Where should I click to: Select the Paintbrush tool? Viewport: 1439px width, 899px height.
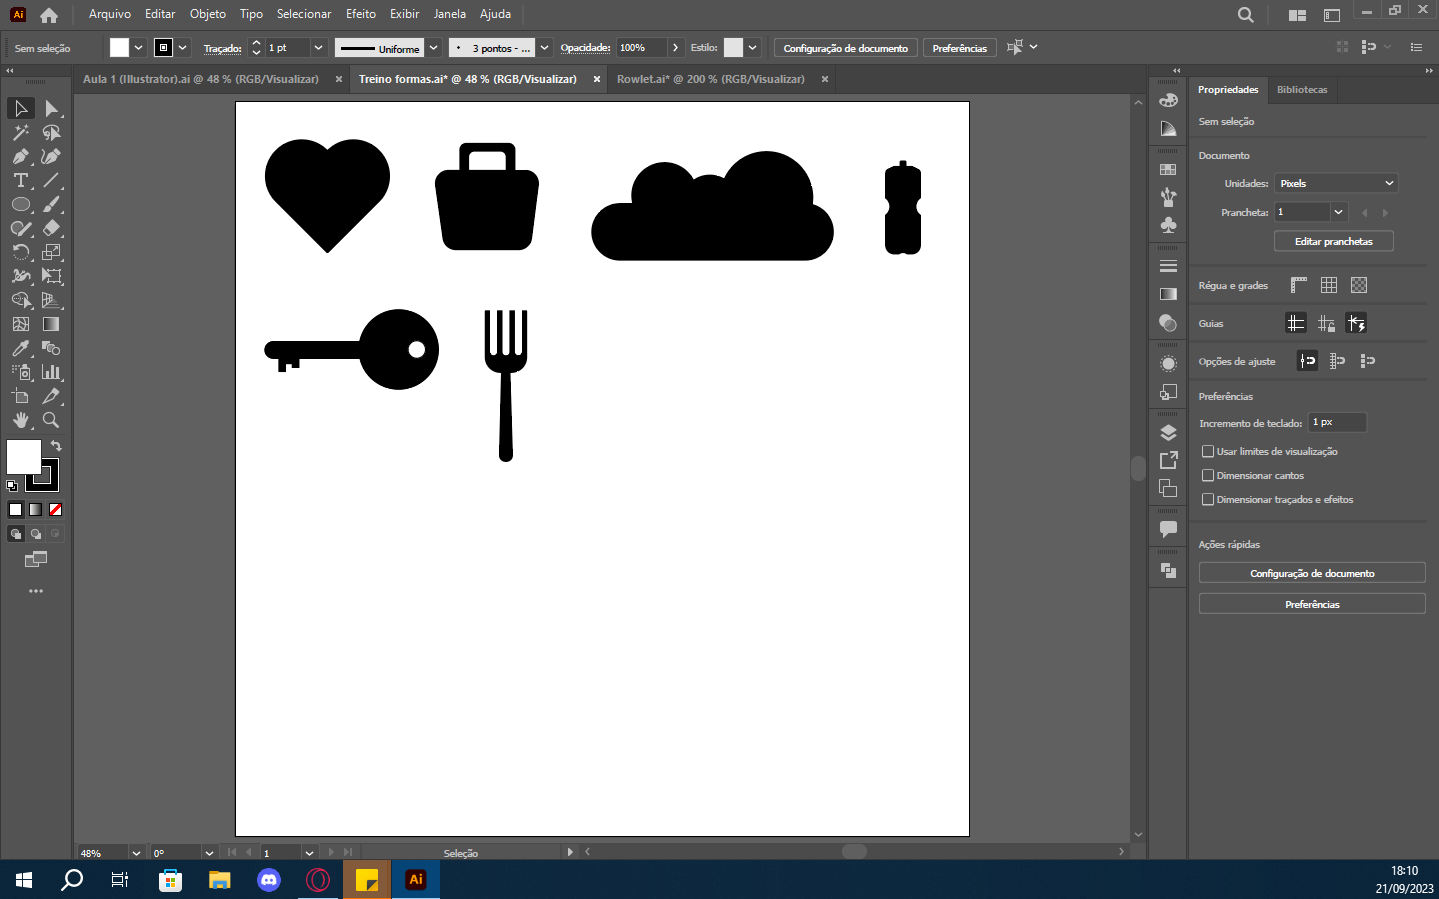tap(51, 204)
